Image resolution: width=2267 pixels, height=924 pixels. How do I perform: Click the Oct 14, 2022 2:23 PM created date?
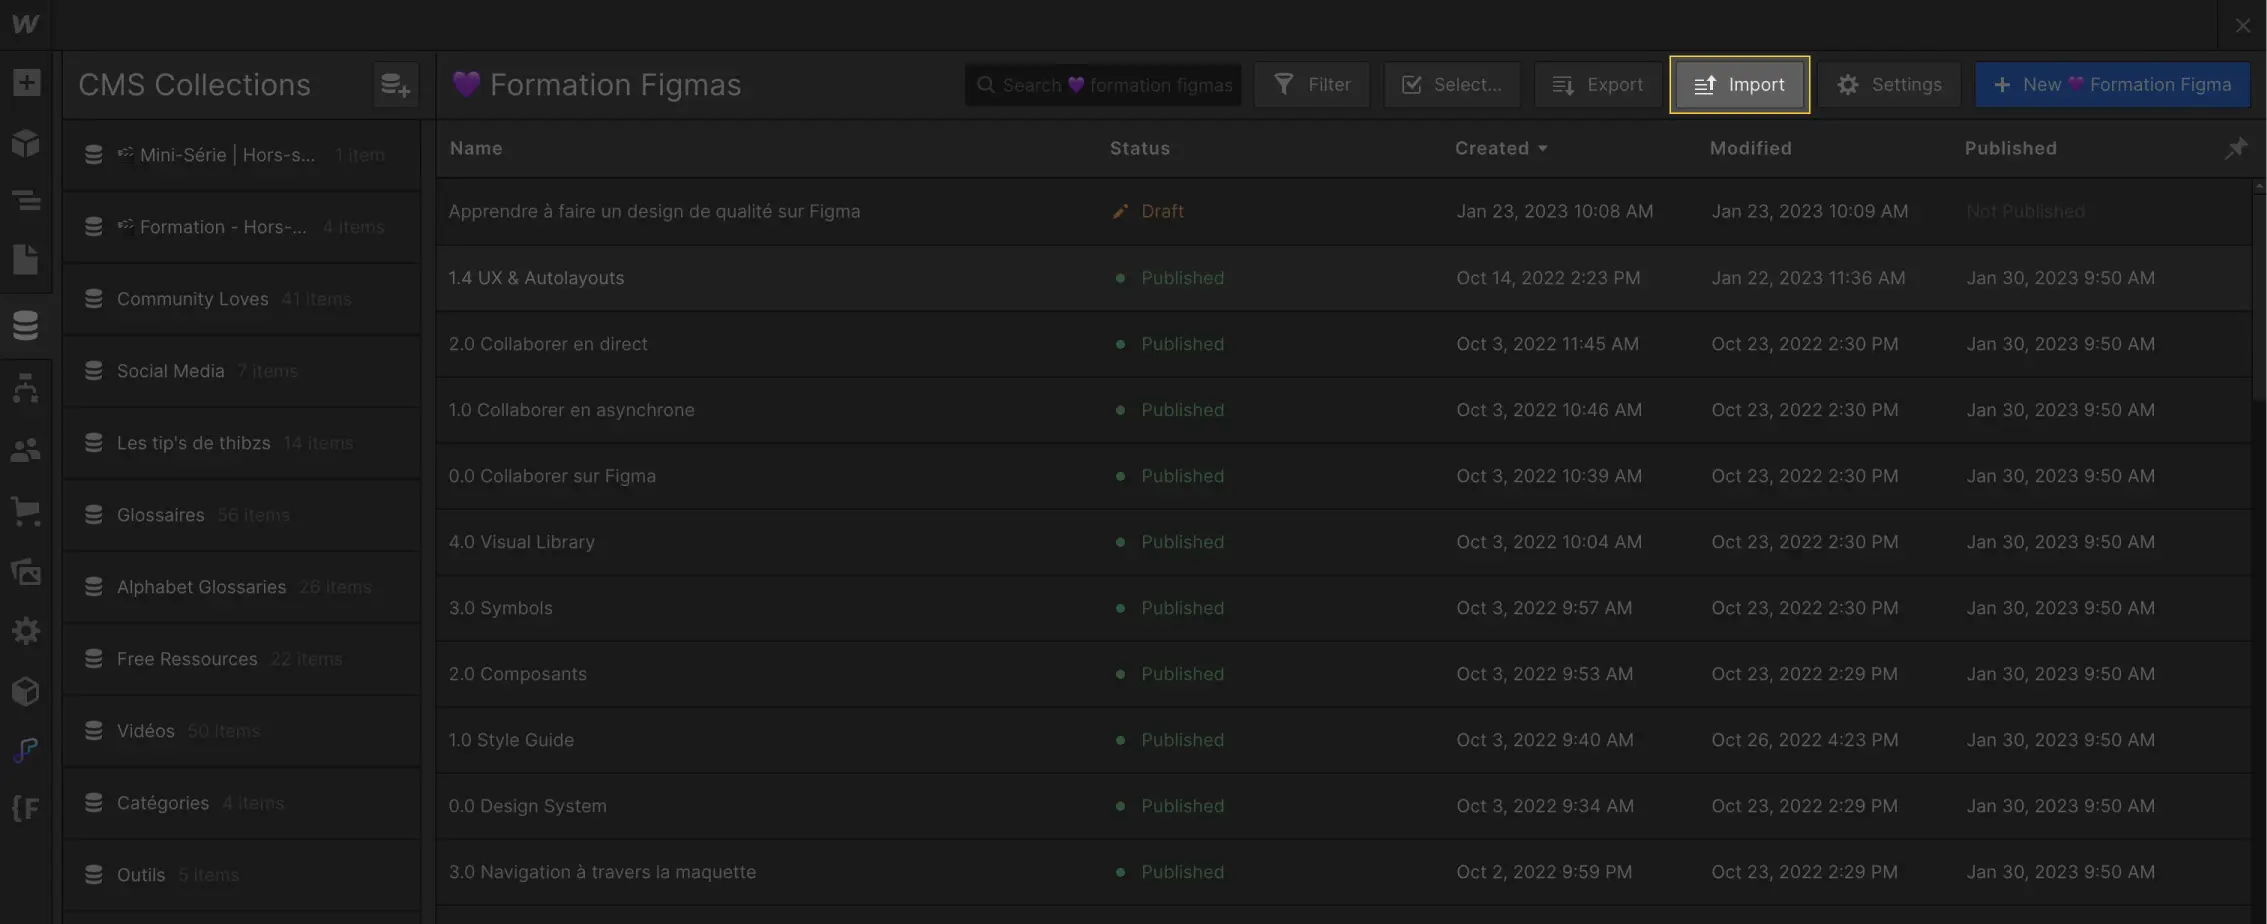(x=1548, y=278)
